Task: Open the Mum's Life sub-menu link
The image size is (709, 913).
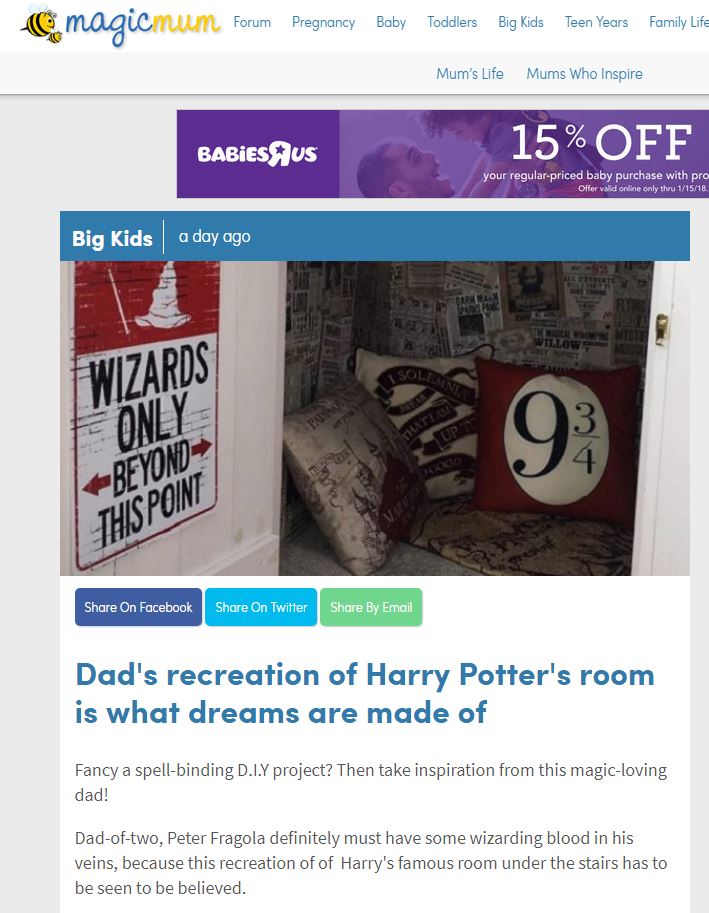Action: point(470,74)
